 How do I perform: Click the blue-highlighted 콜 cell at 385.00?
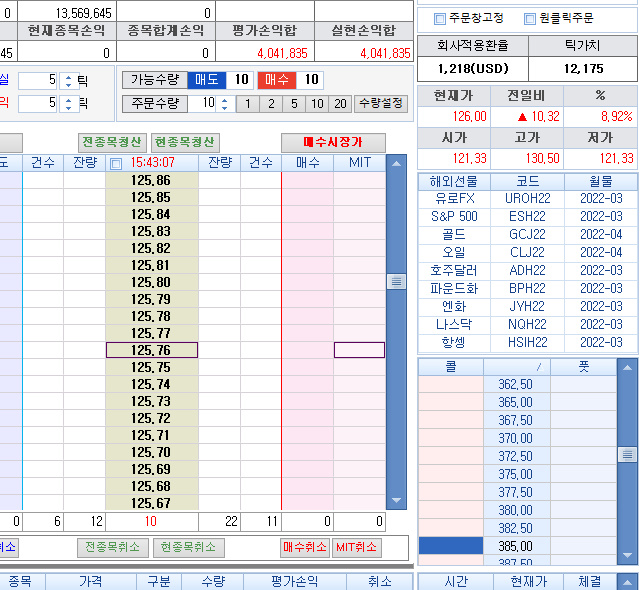click(x=451, y=546)
